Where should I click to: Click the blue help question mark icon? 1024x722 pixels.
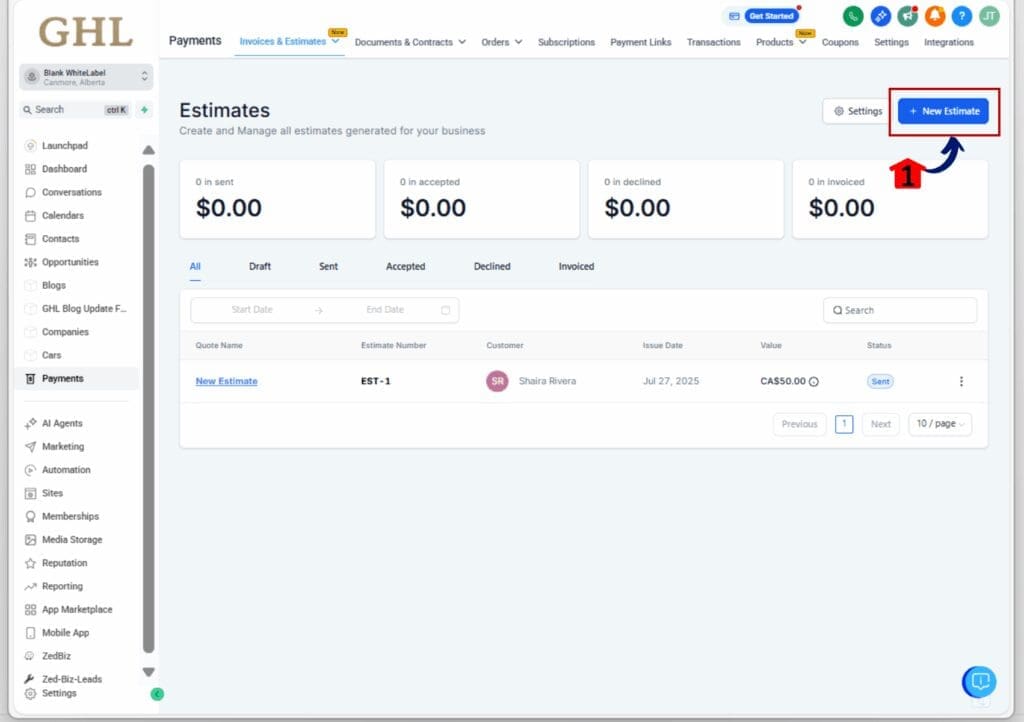[961, 16]
